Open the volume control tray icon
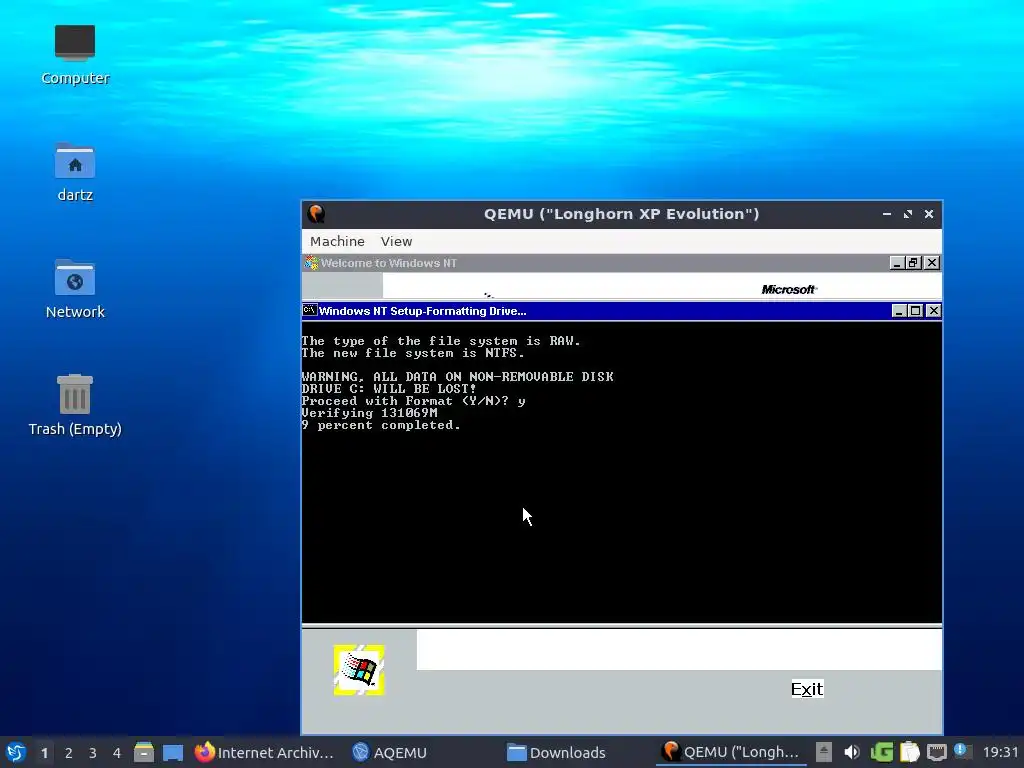The image size is (1024, 768). pos(852,752)
